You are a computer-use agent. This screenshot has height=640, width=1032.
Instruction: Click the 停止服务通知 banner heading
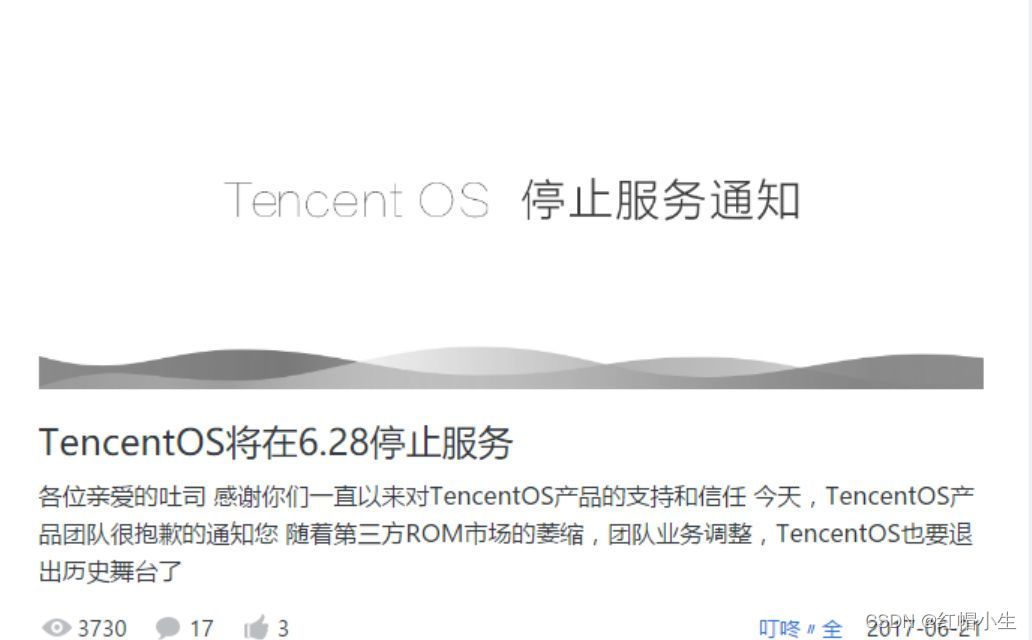(x=661, y=200)
